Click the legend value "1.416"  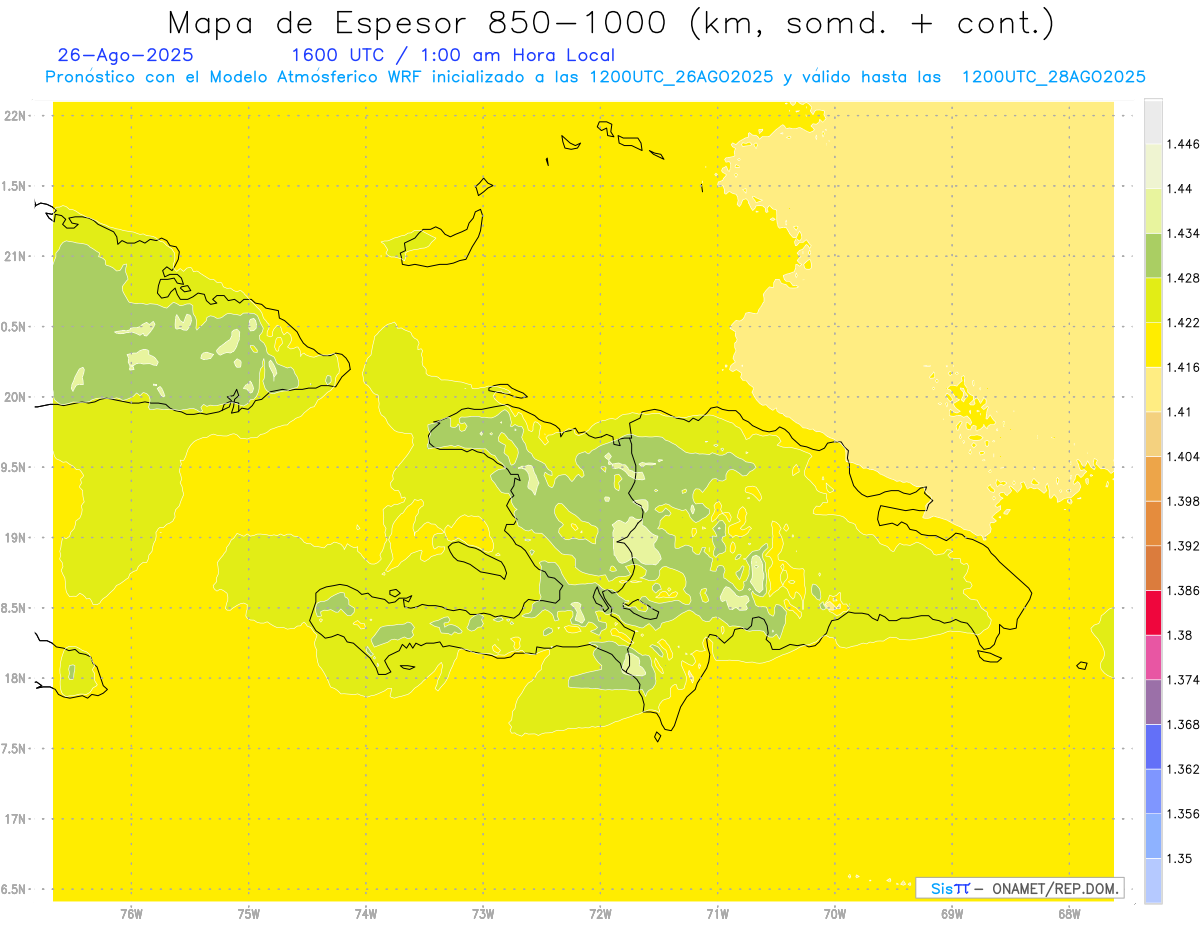coord(1183,367)
